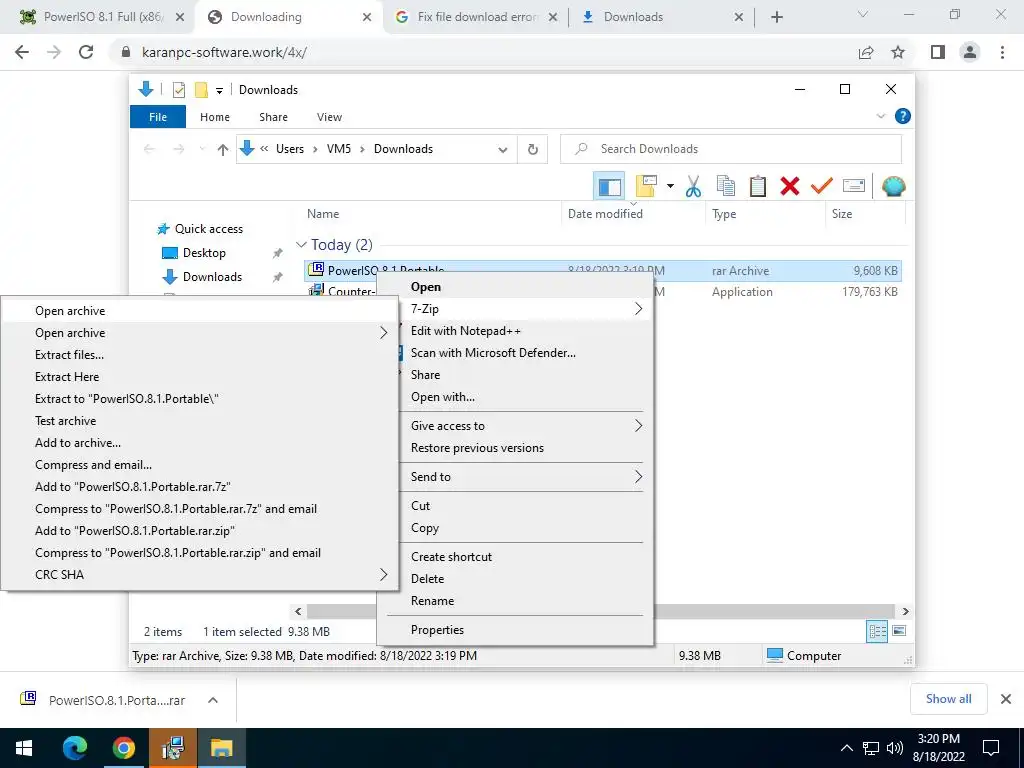
Task: Open Chrome from taskbar
Action: point(123,748)
